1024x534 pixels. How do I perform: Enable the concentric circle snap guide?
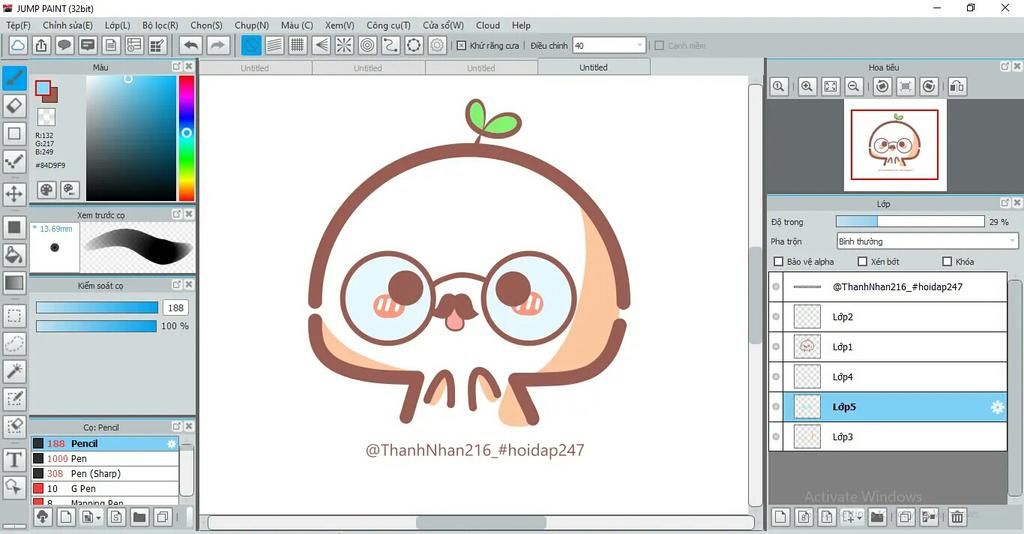pos(368,45)
